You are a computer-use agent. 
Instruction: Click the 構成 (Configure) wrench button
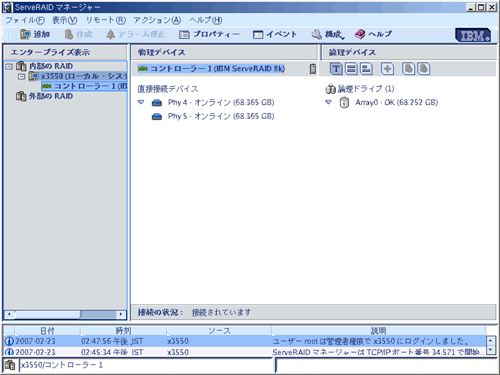327,34
